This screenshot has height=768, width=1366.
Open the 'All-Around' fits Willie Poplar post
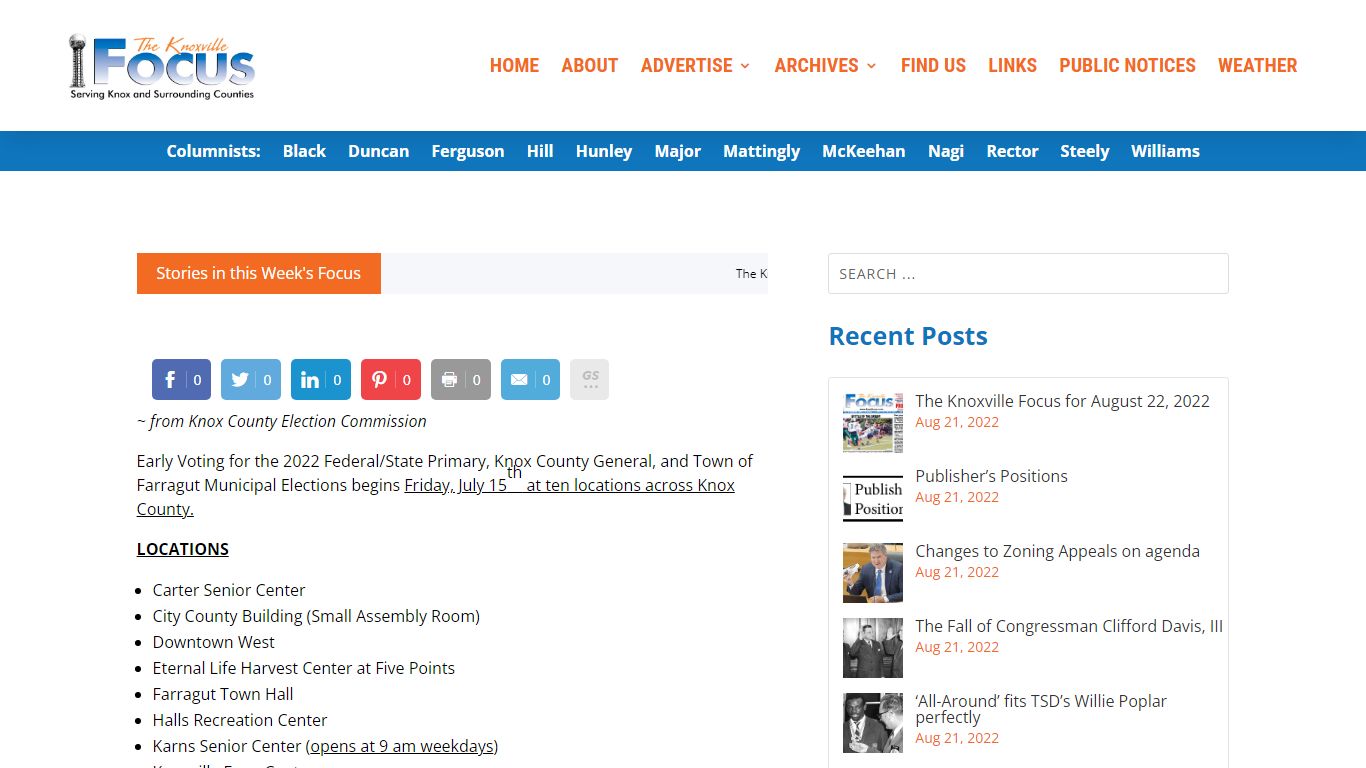point(1041,709)
